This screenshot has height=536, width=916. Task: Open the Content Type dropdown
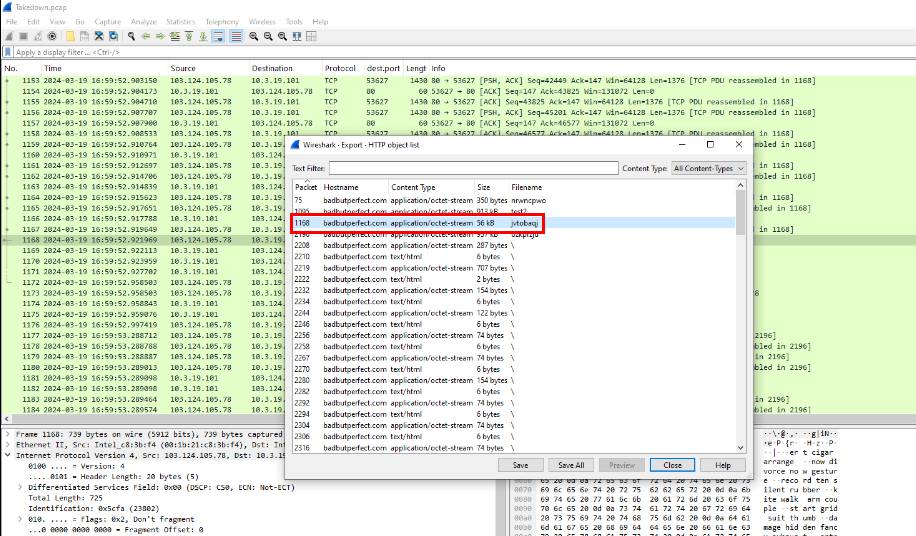[x=709, y=169]
